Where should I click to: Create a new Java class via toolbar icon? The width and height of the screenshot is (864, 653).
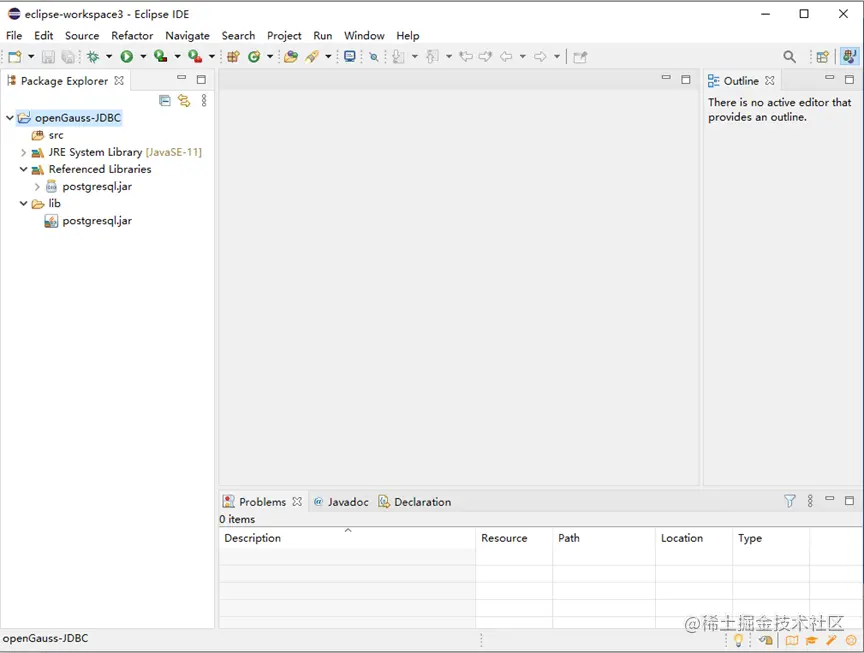pyautogui.click(x=253, y=56)
